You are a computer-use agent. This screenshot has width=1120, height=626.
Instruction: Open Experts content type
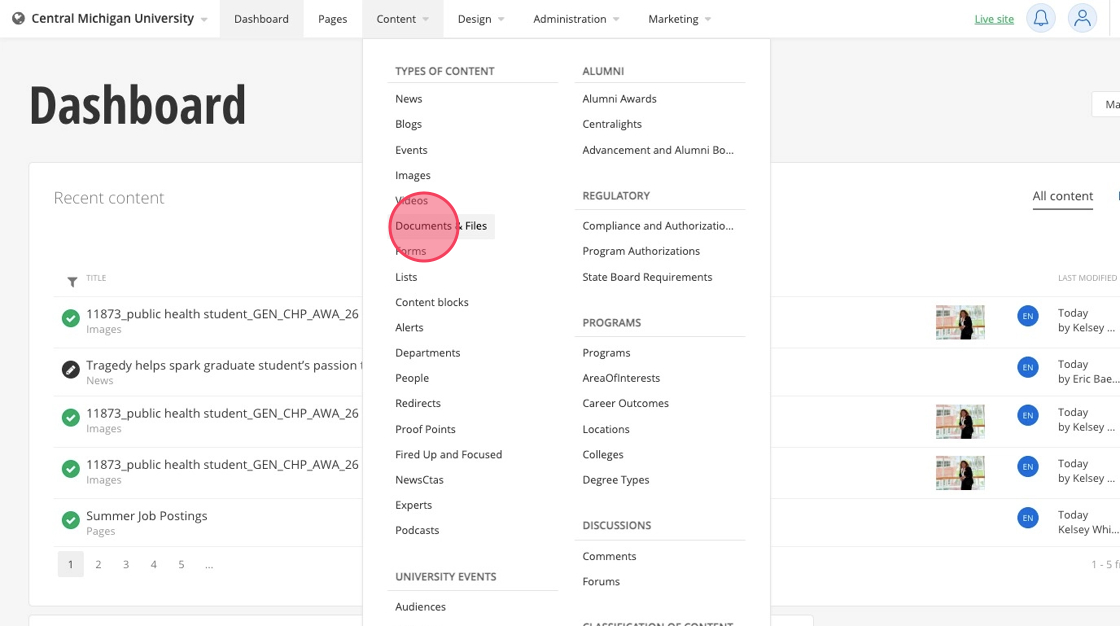[414, 505]
